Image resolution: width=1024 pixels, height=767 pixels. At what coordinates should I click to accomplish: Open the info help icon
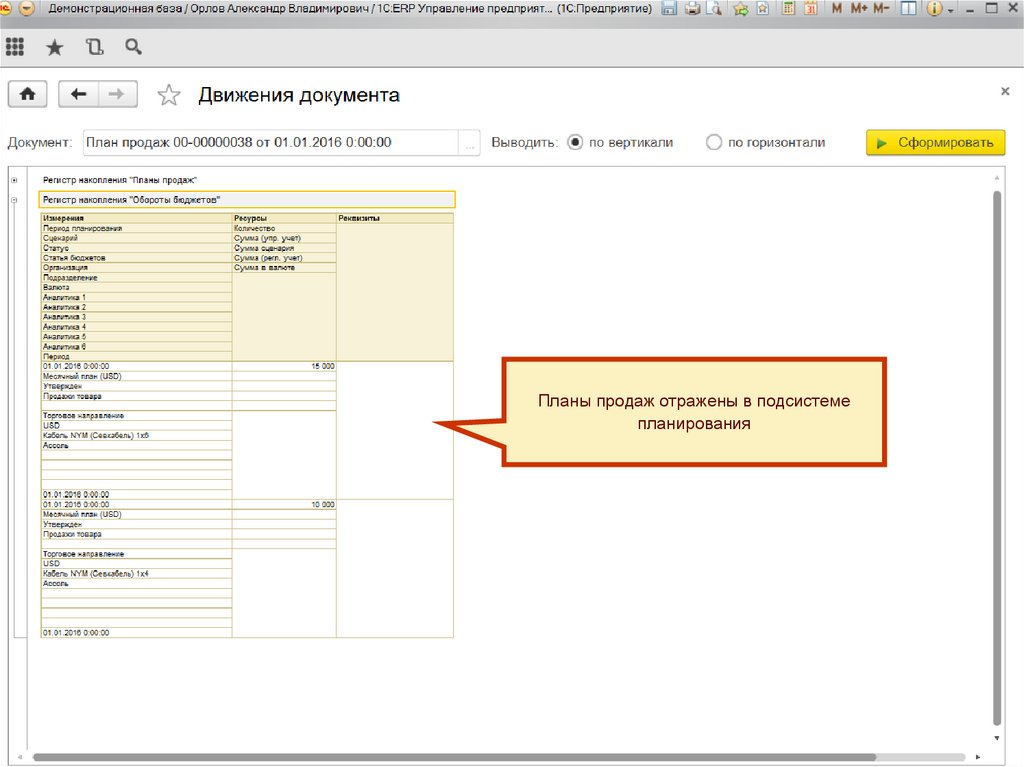935,8
